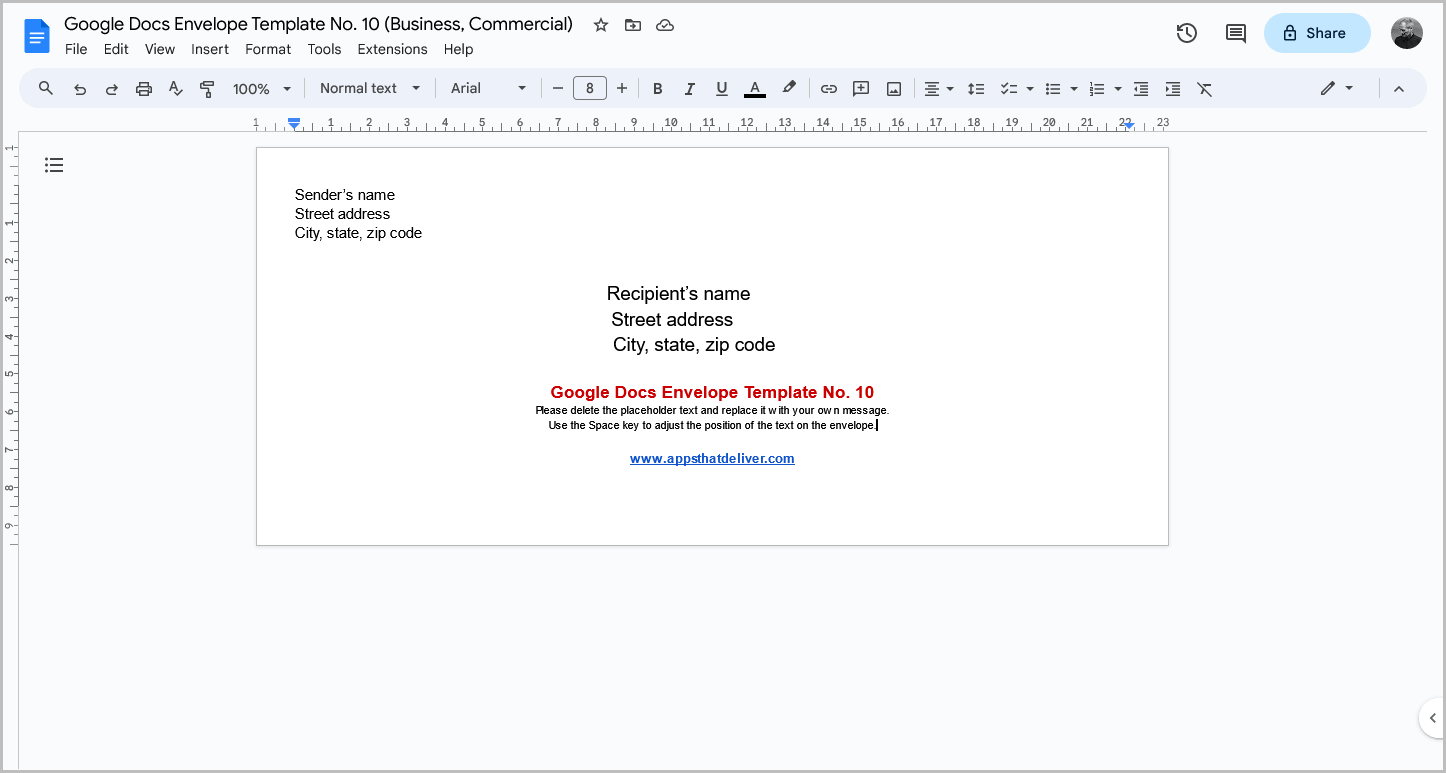This screenshot has width=1446, height=773.
Task: Insert a link
Action: point(829,89)
